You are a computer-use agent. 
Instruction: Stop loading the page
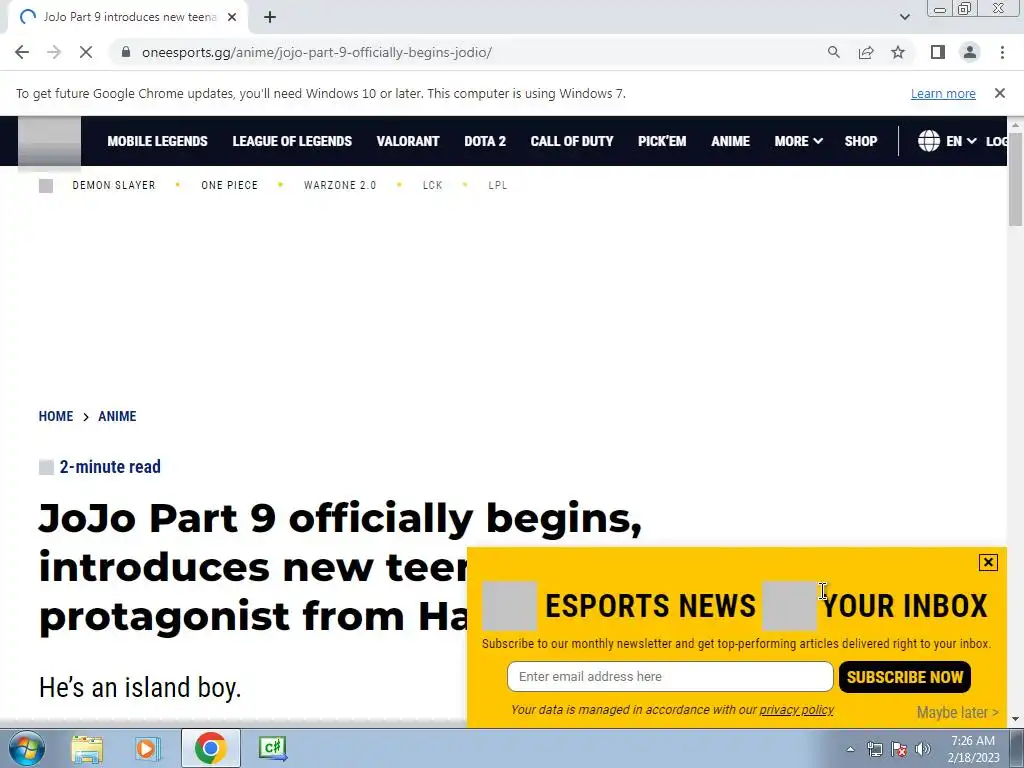[x=86, y=52]
